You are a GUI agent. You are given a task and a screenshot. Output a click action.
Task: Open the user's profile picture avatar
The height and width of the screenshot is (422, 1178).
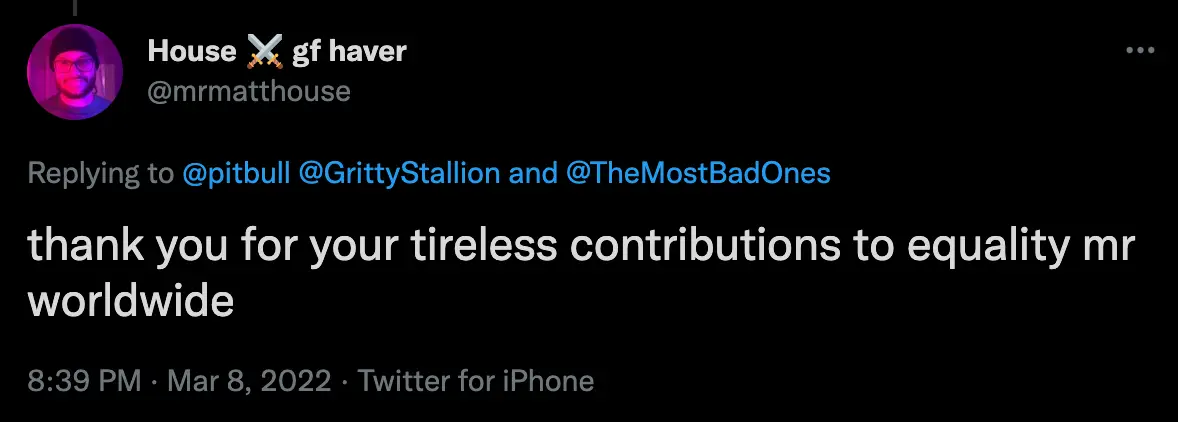[x=75, y=72]
